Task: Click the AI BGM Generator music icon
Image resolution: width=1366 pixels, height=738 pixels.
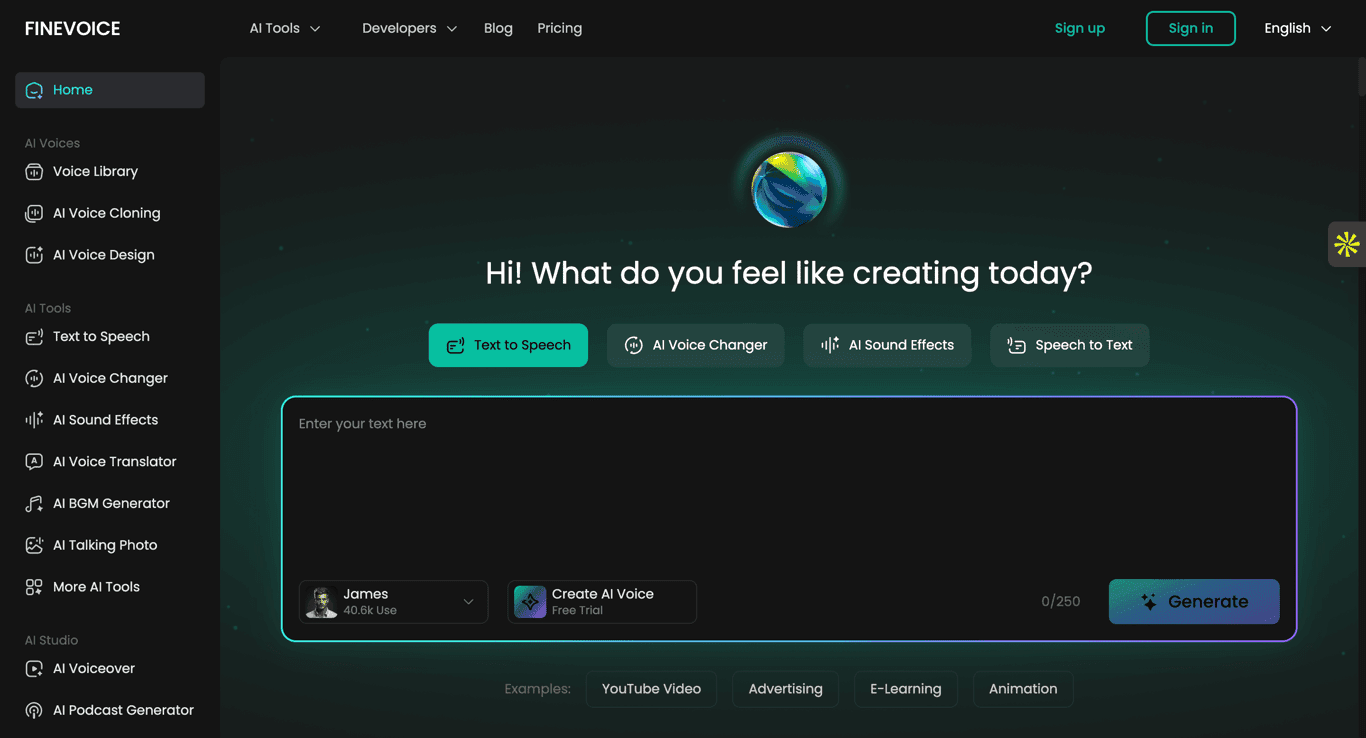Action: 34,504
